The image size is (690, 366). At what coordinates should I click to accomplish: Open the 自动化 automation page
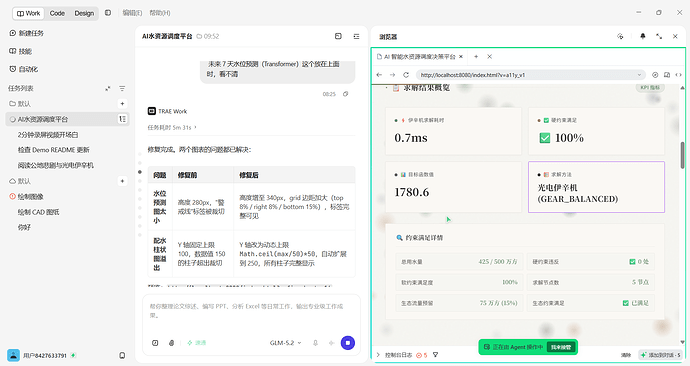tap(24, 69)
